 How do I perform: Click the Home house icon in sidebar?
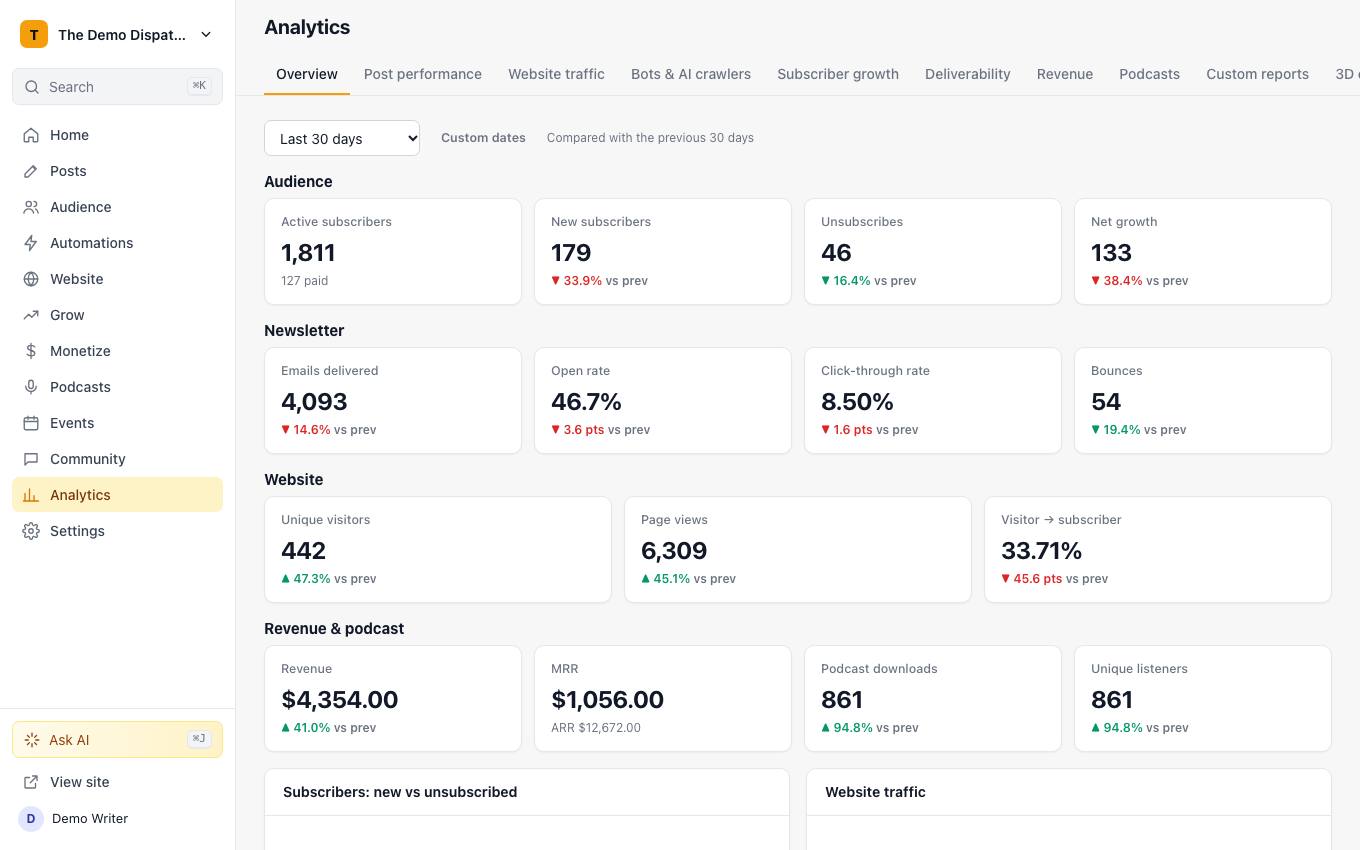(31, 135)
